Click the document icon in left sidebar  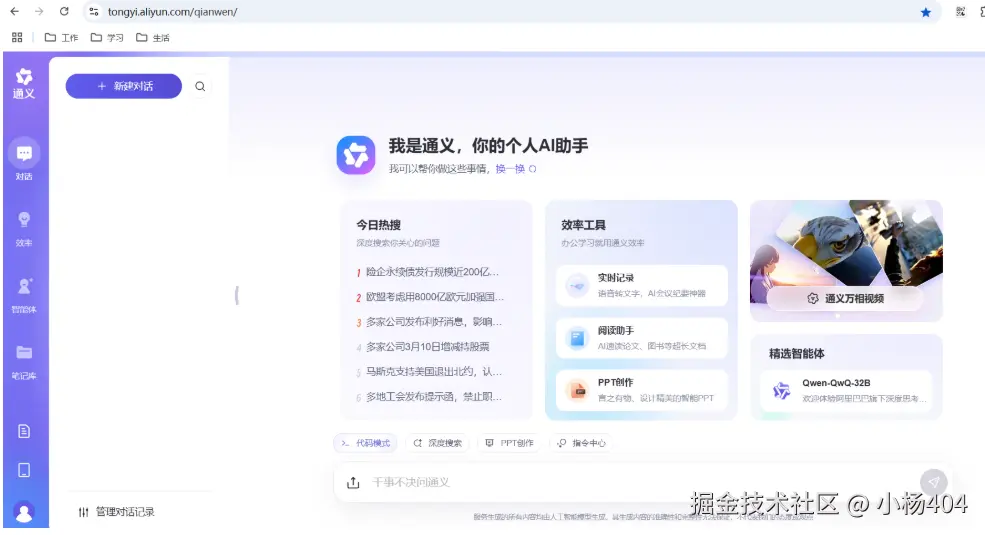[24, 431]
